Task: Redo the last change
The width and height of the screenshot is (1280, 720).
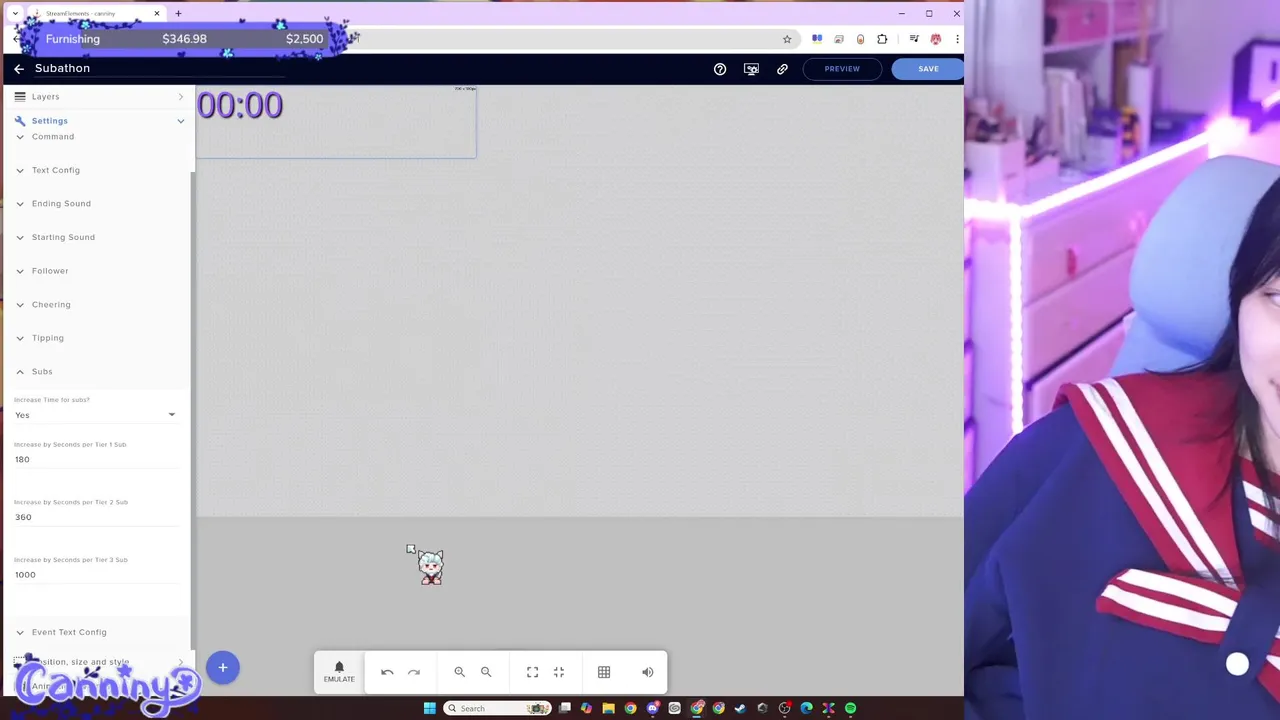Action: click(414, 672)
